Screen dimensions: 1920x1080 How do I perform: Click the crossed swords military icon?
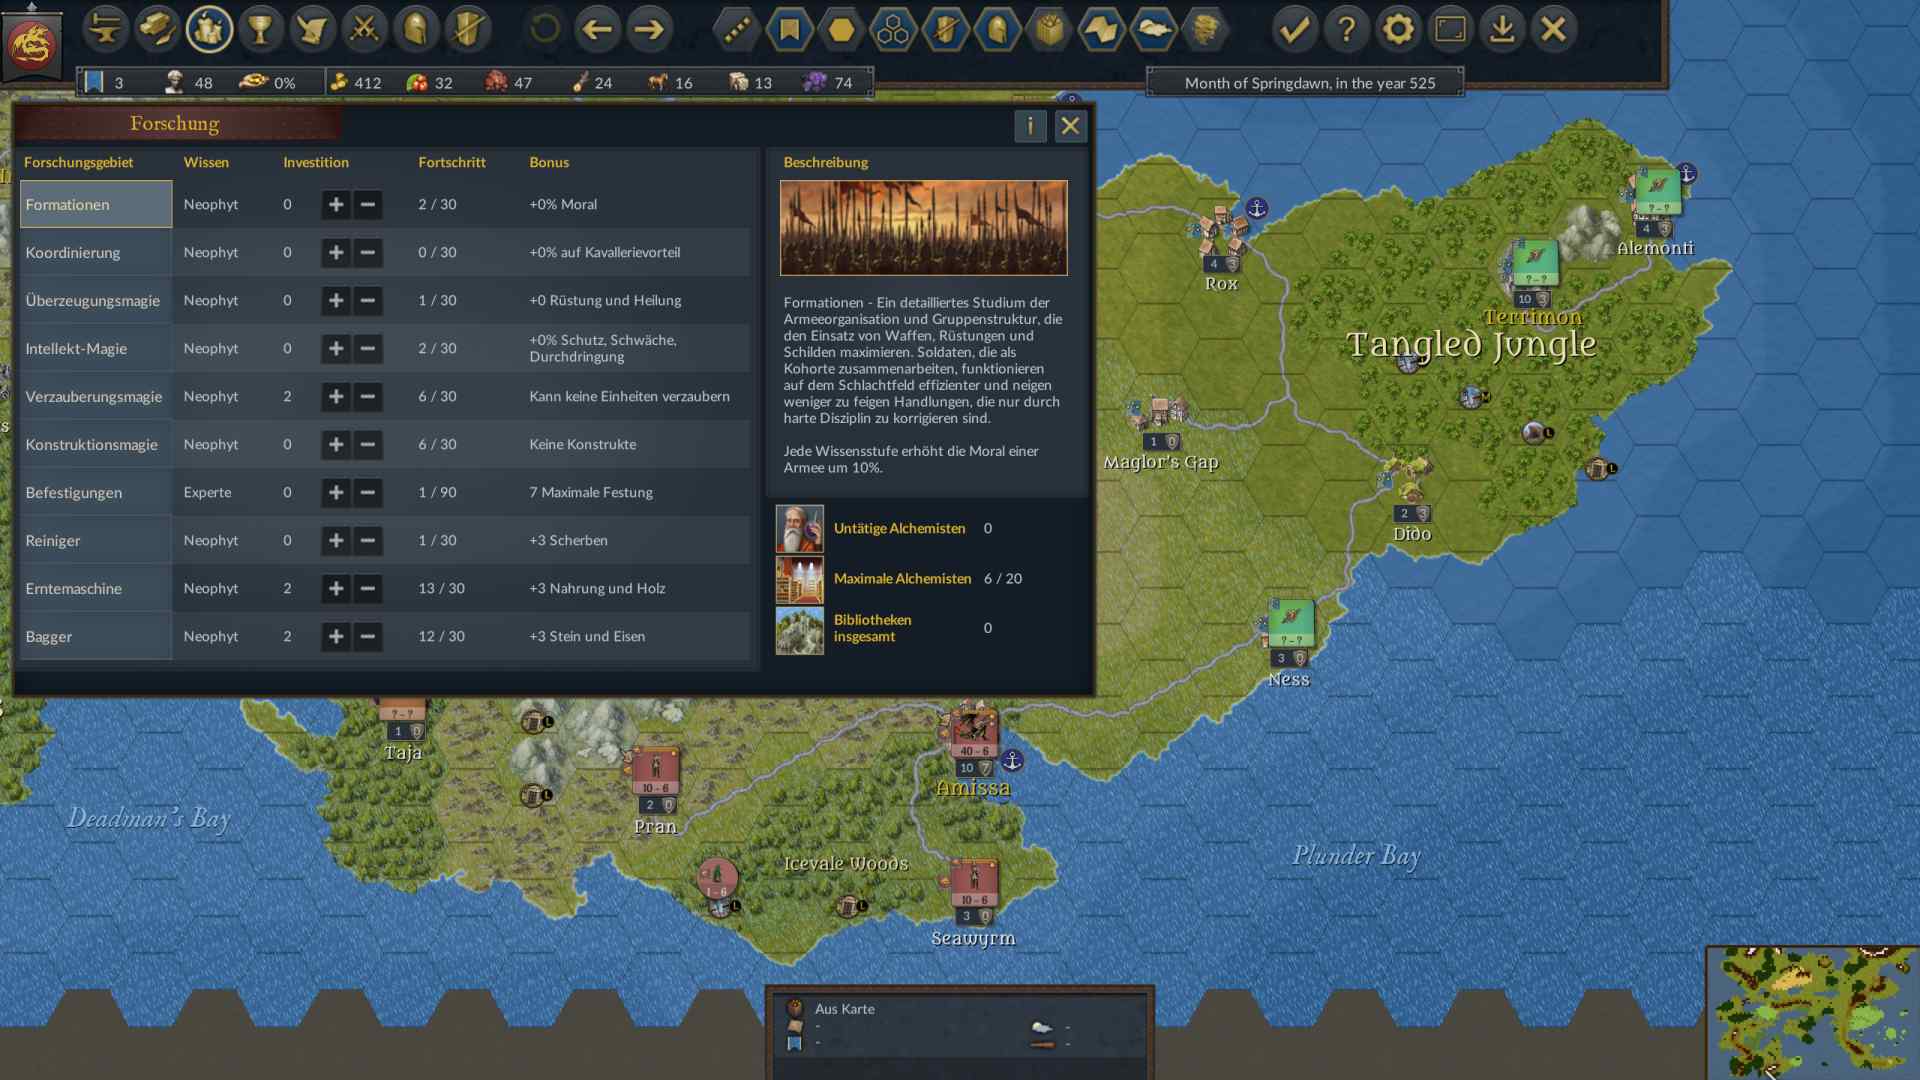365,29
